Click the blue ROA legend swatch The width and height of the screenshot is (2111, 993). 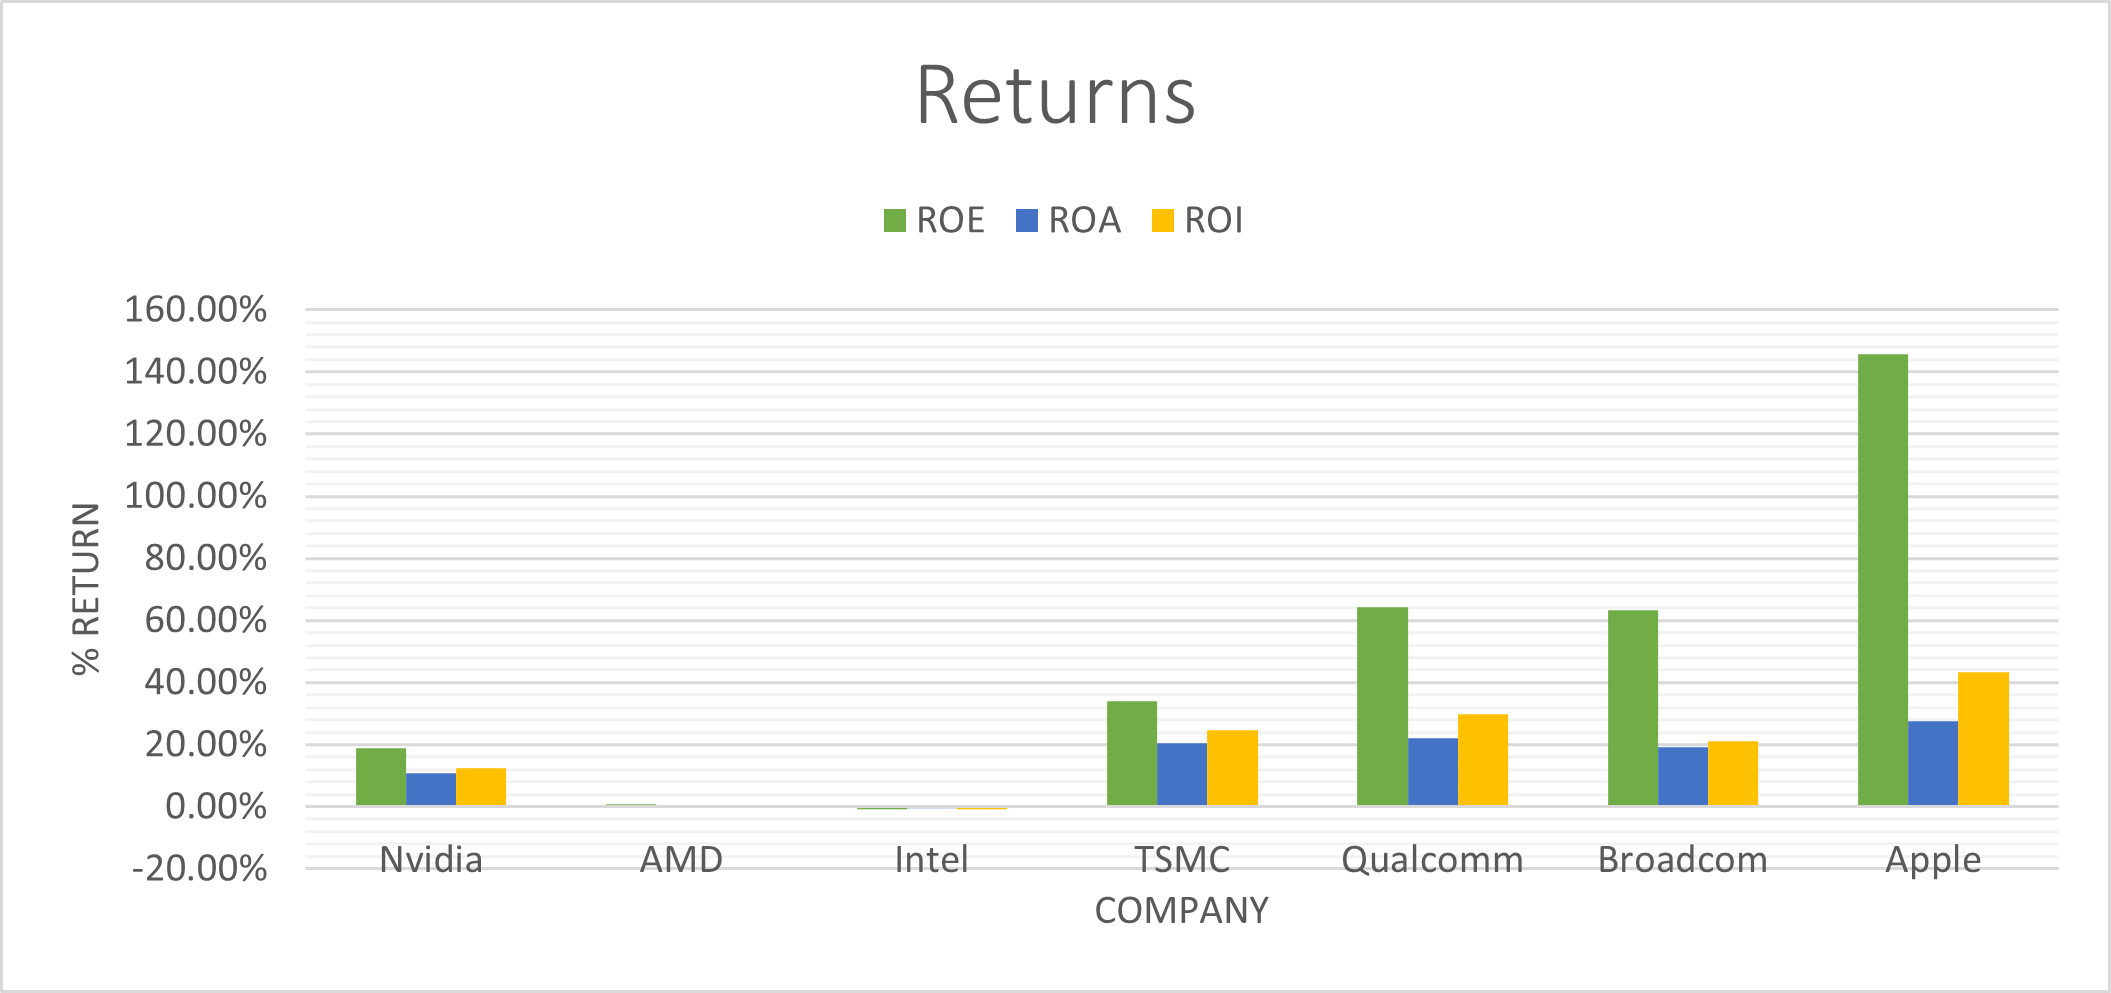click(x=1026, y=220)
